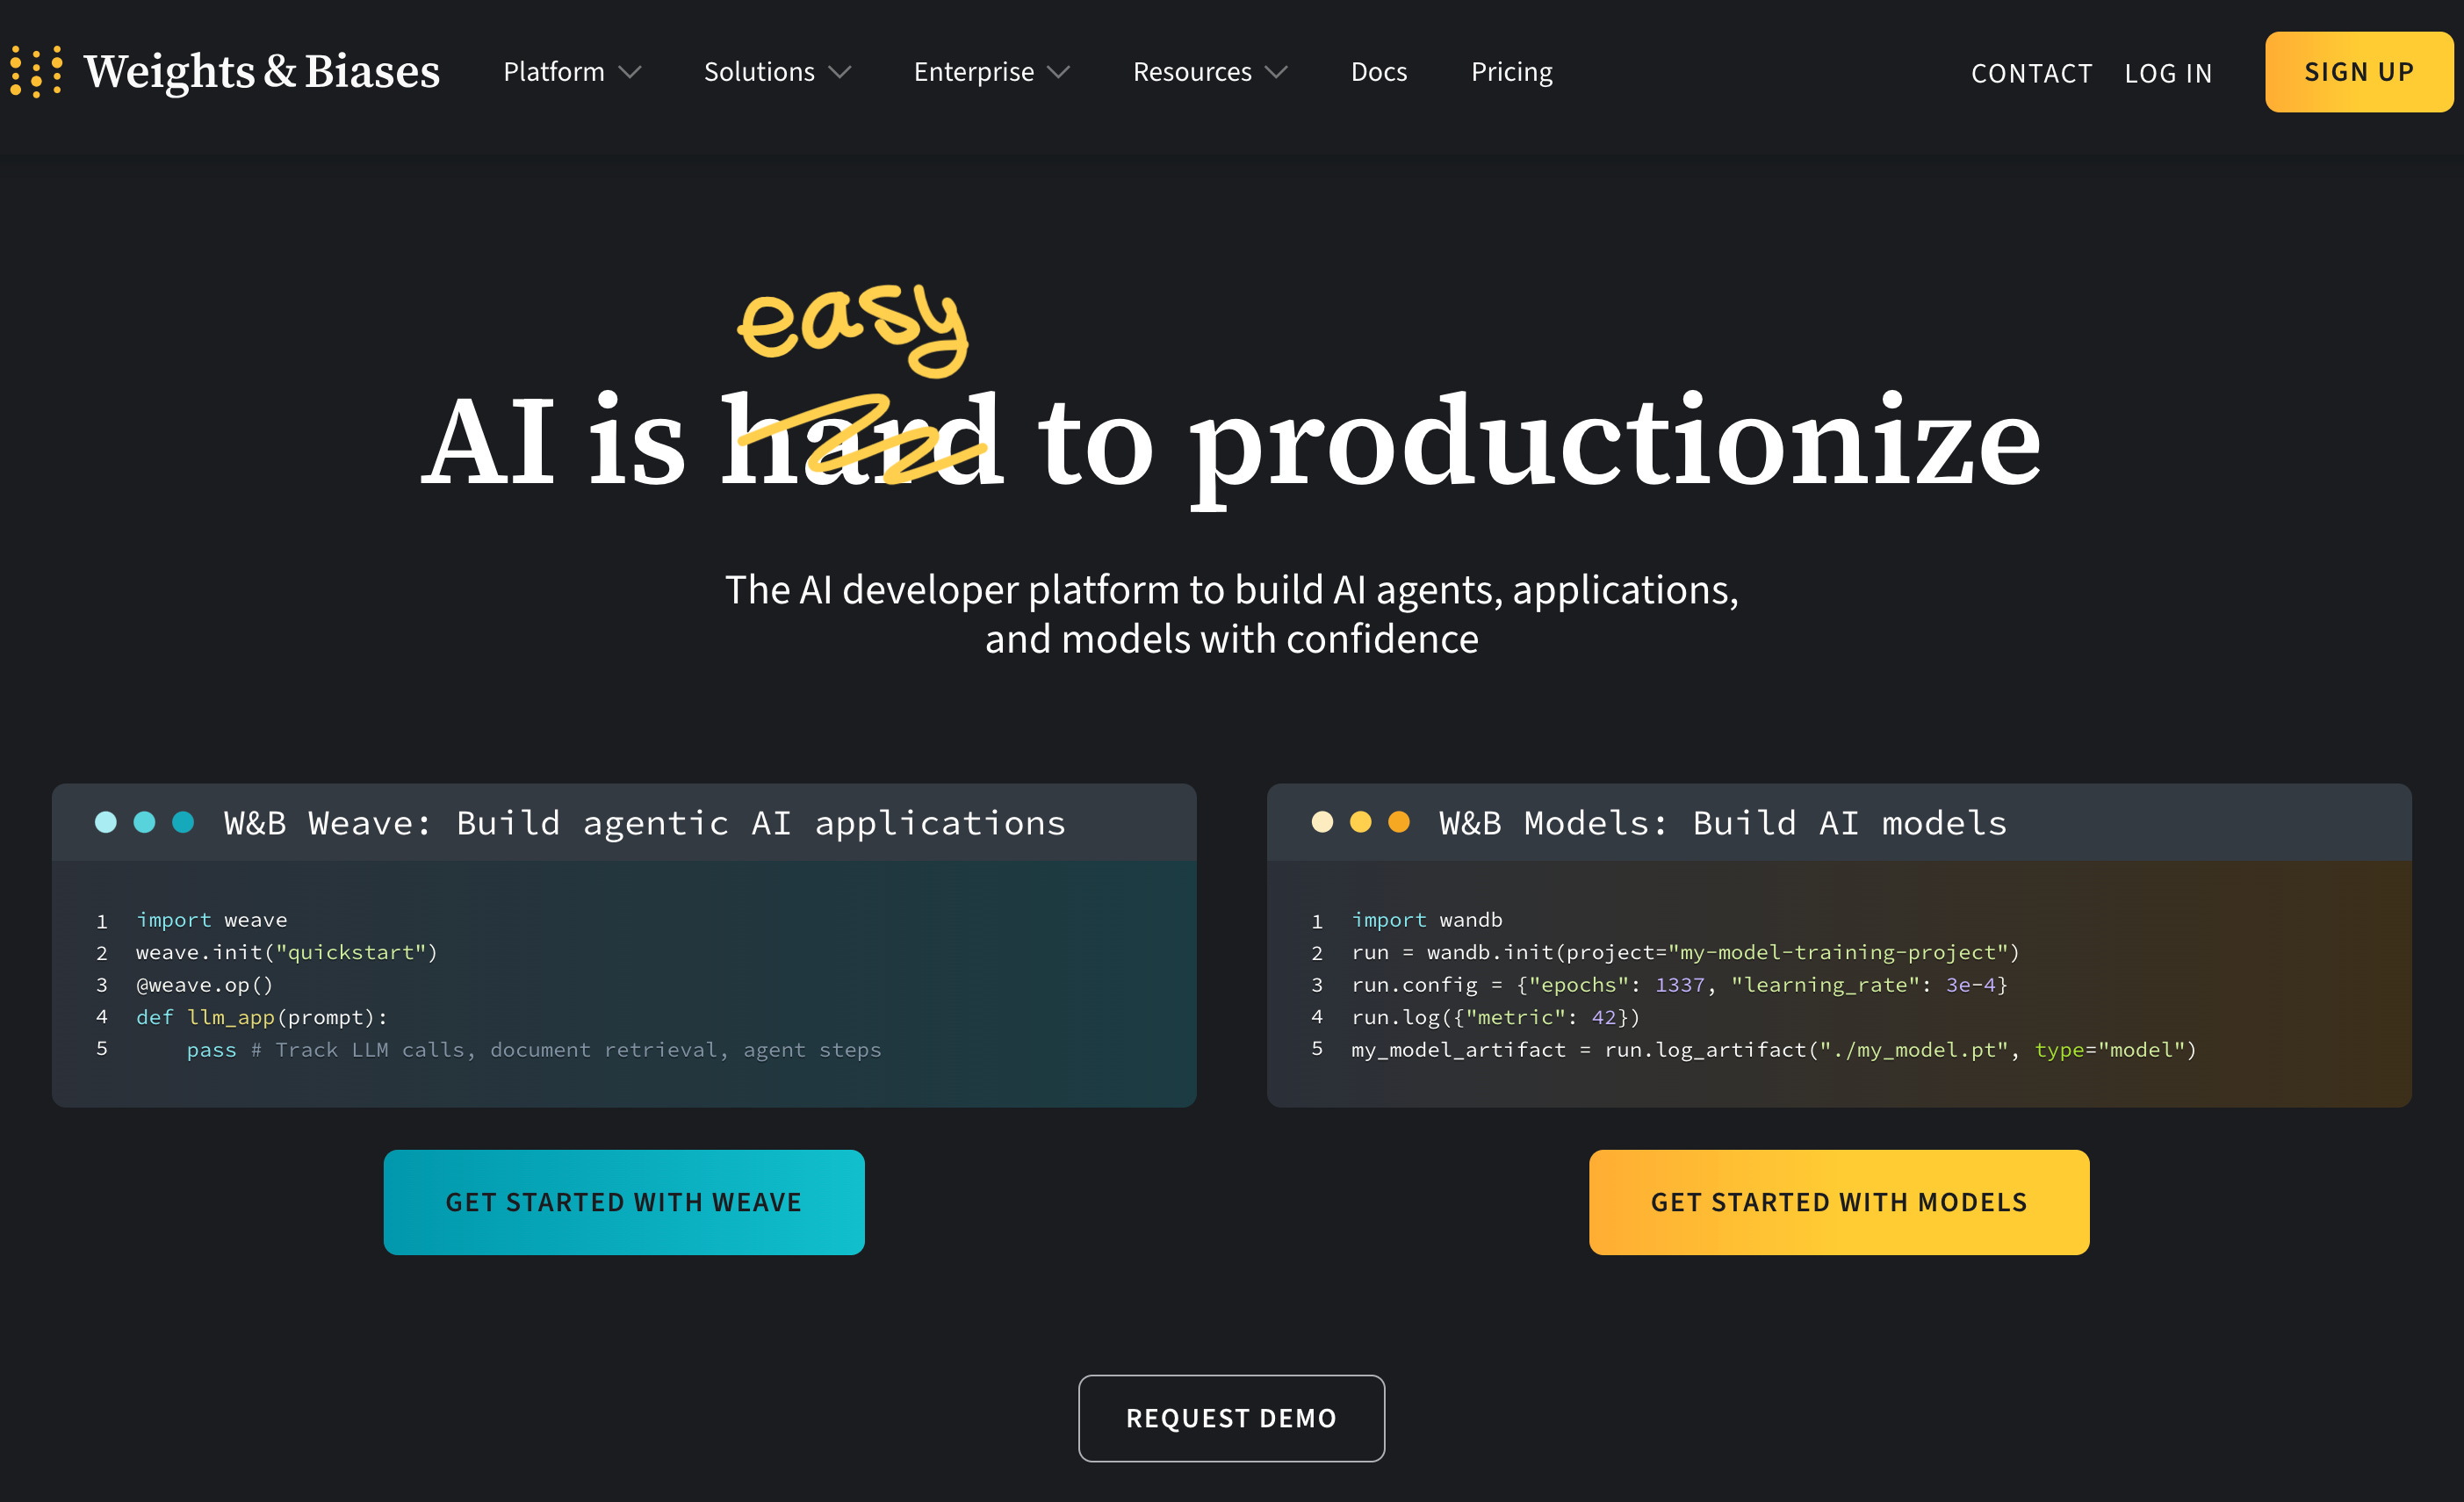Viewport: 2464px width, 1502px height.
Task: Click the "@weave.op()" code line
Action: pyautogui.click(x=205, y=985)
